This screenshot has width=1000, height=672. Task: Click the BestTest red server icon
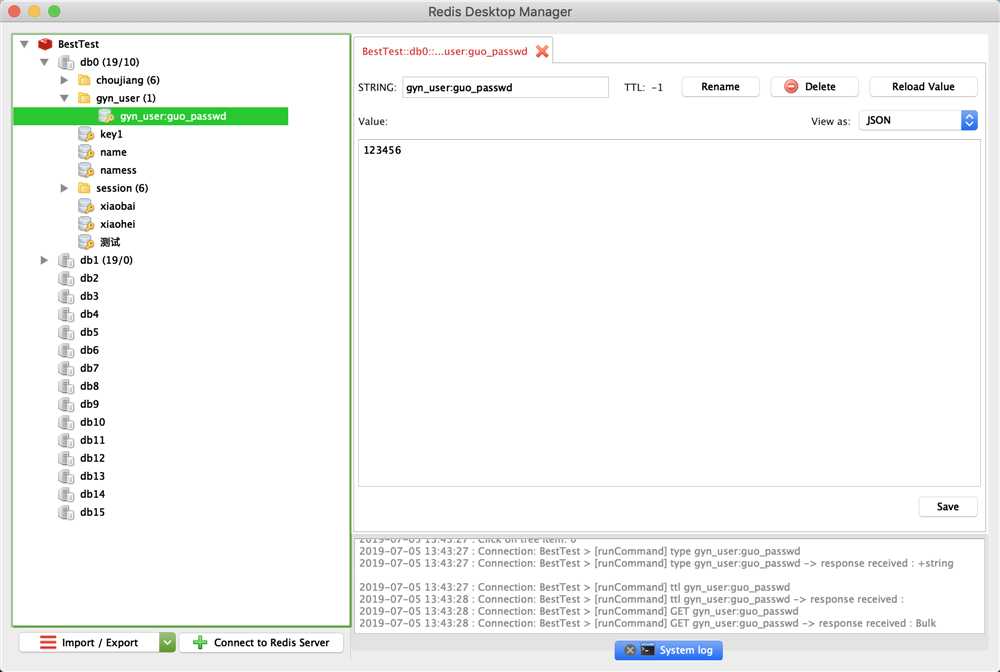(x=45, y=44)
